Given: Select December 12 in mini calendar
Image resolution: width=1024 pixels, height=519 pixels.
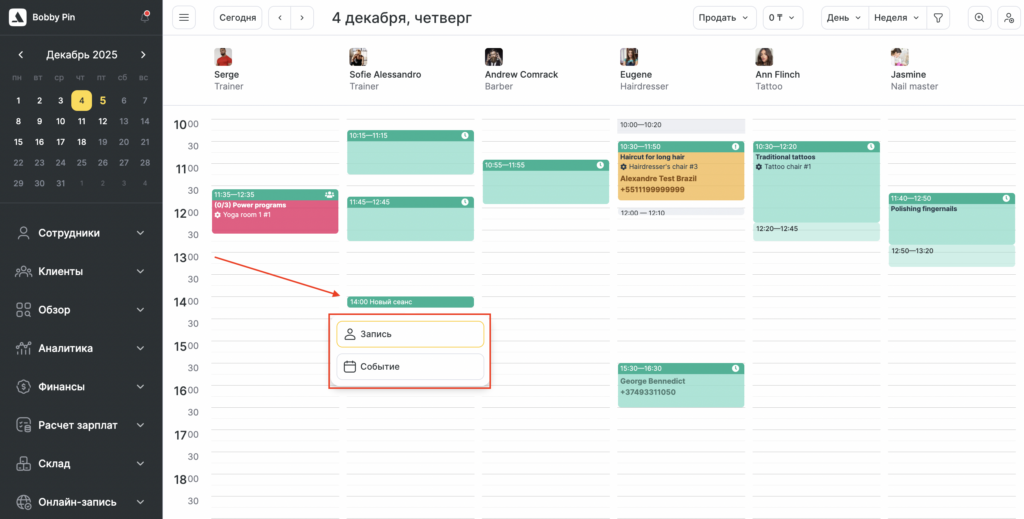Looking at the screenshot, I should [102, 121].
